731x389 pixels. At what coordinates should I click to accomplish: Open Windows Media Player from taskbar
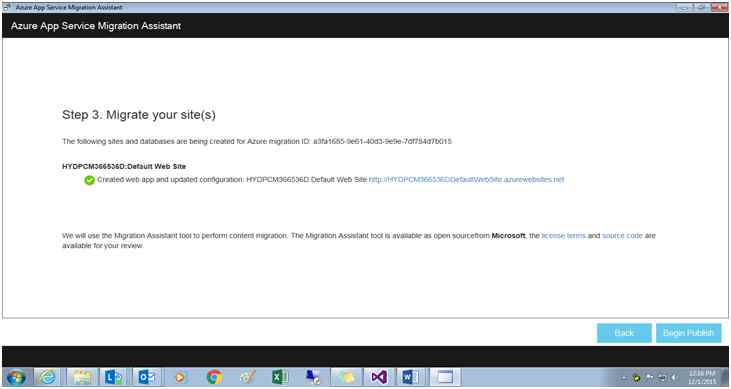(x=180, y=377)
